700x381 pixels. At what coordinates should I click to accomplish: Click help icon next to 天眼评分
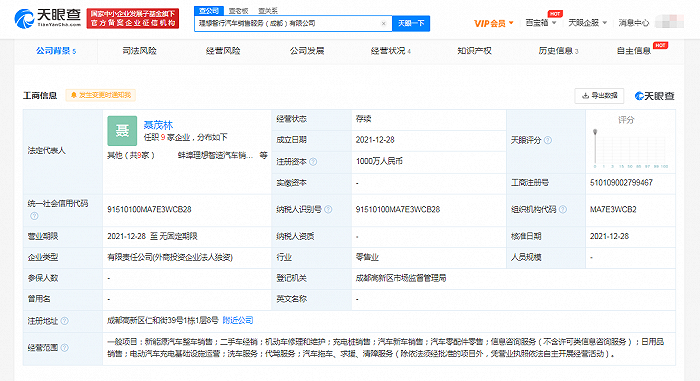pos(548,140)
